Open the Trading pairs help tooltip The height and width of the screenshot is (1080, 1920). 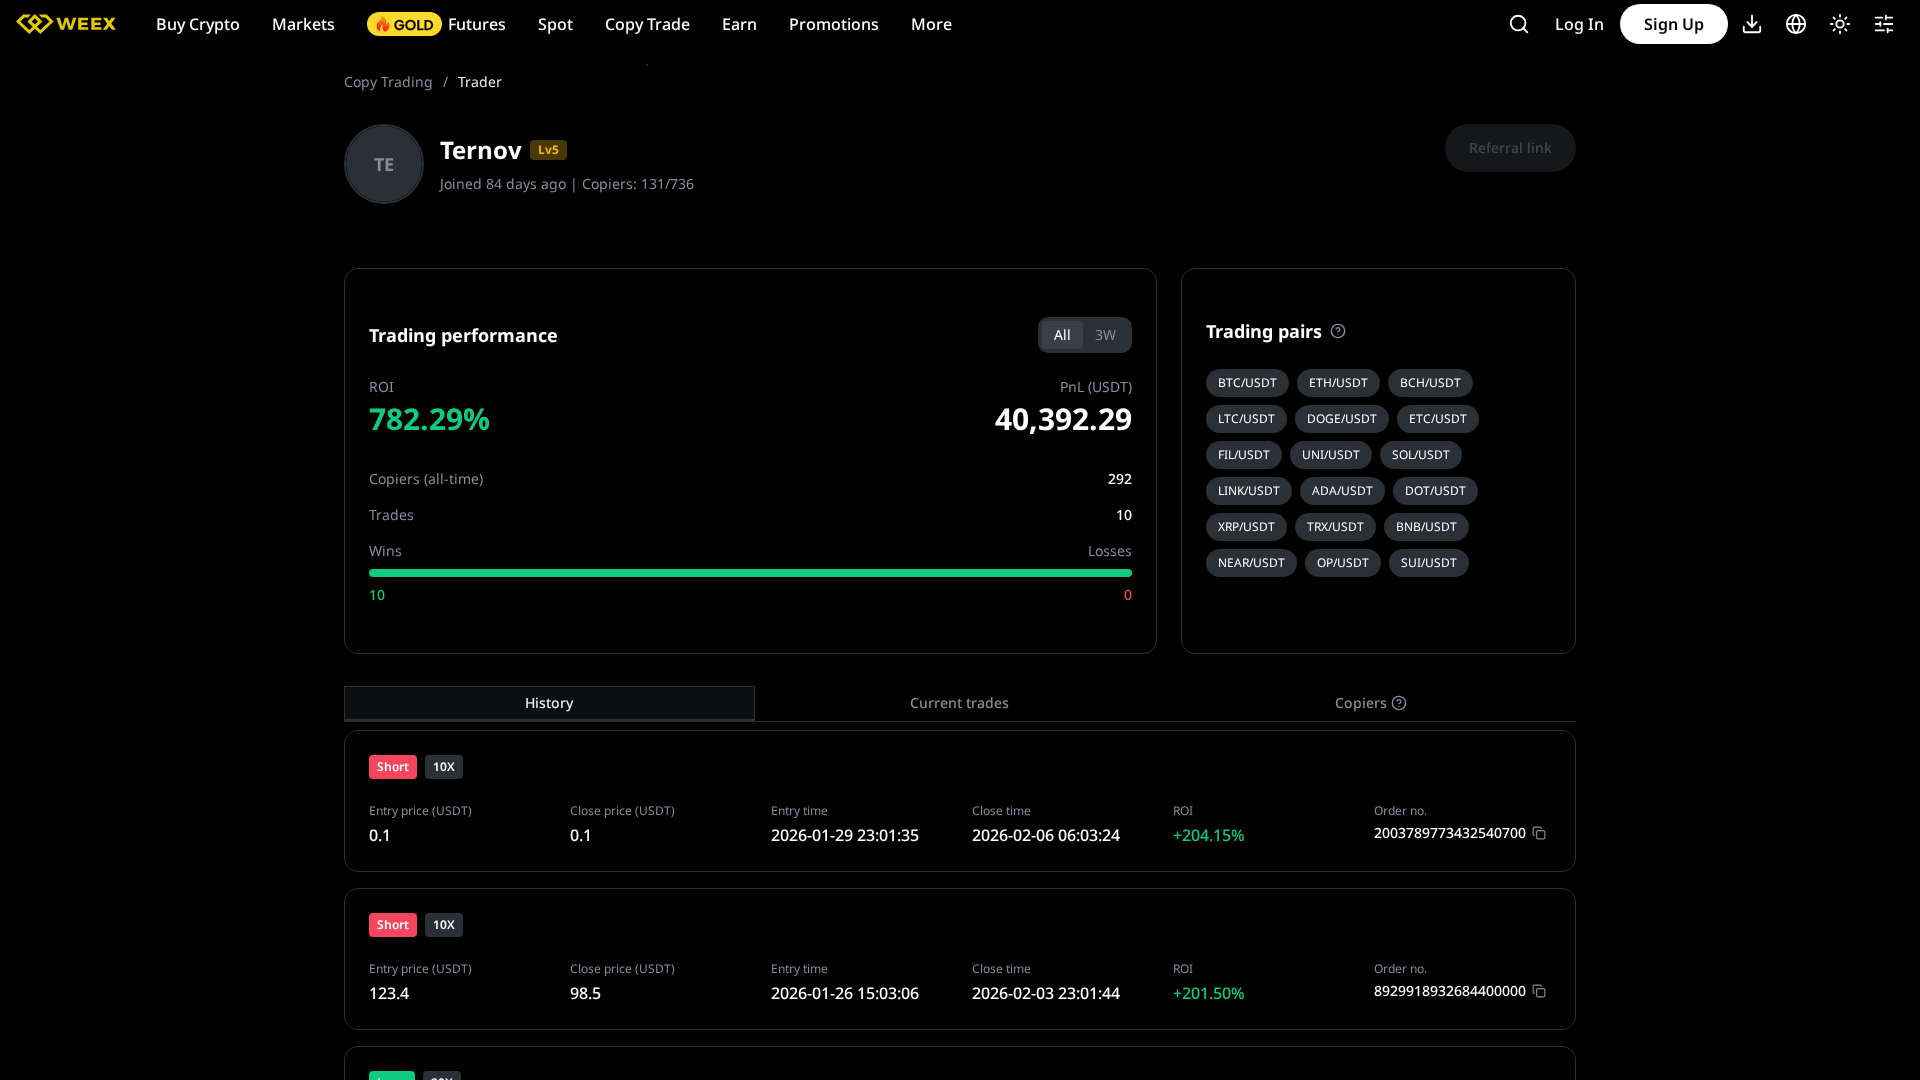click(x=1338, y=331)
